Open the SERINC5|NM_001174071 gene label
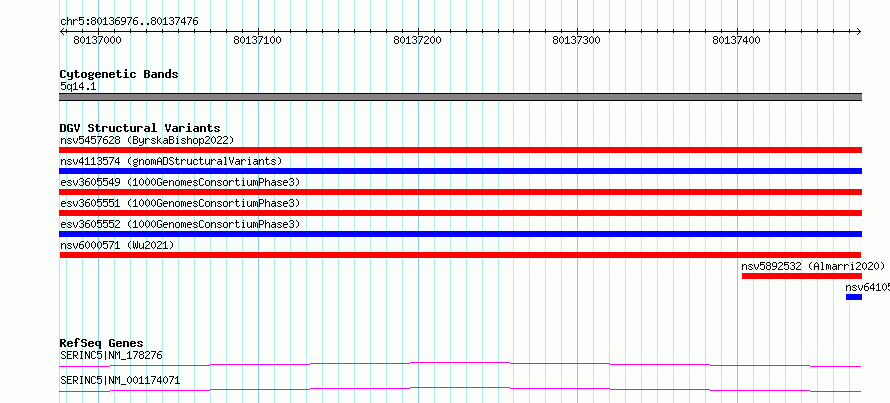890x403 pixels. pyautogui.click(x=120, y=380)
